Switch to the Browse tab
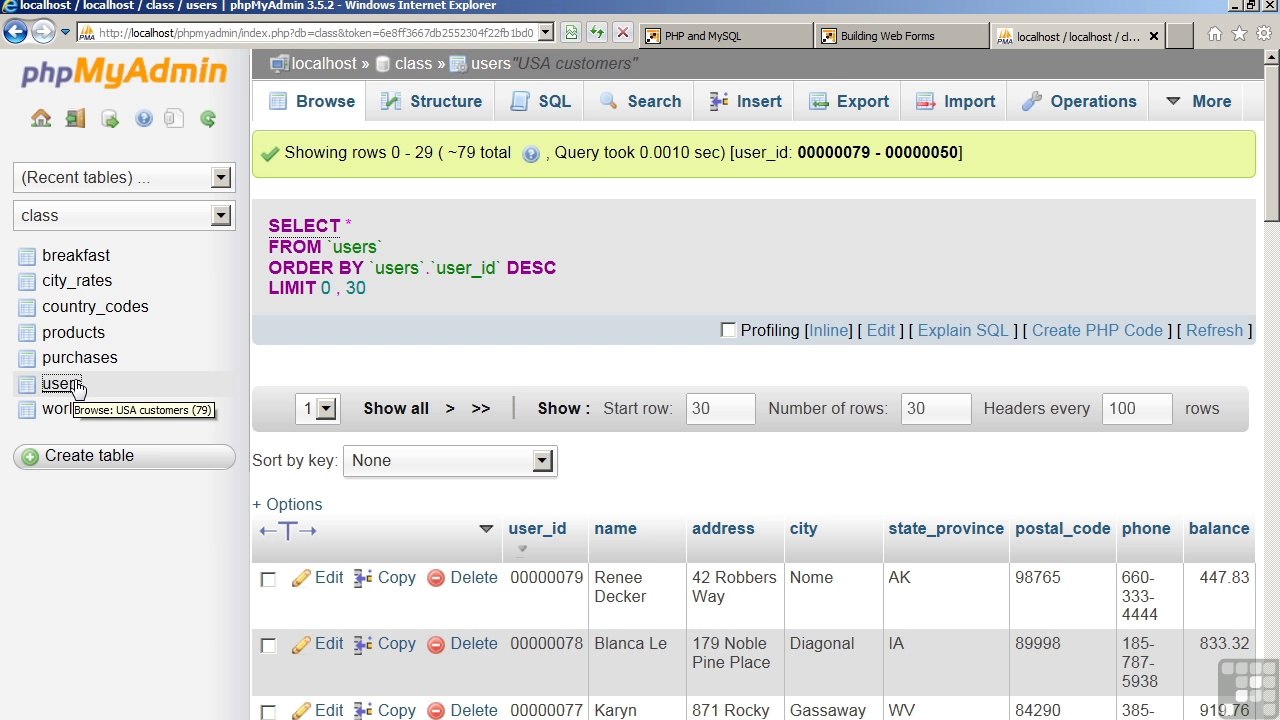This screenshot has height=720, width=1280. (312, 102)
